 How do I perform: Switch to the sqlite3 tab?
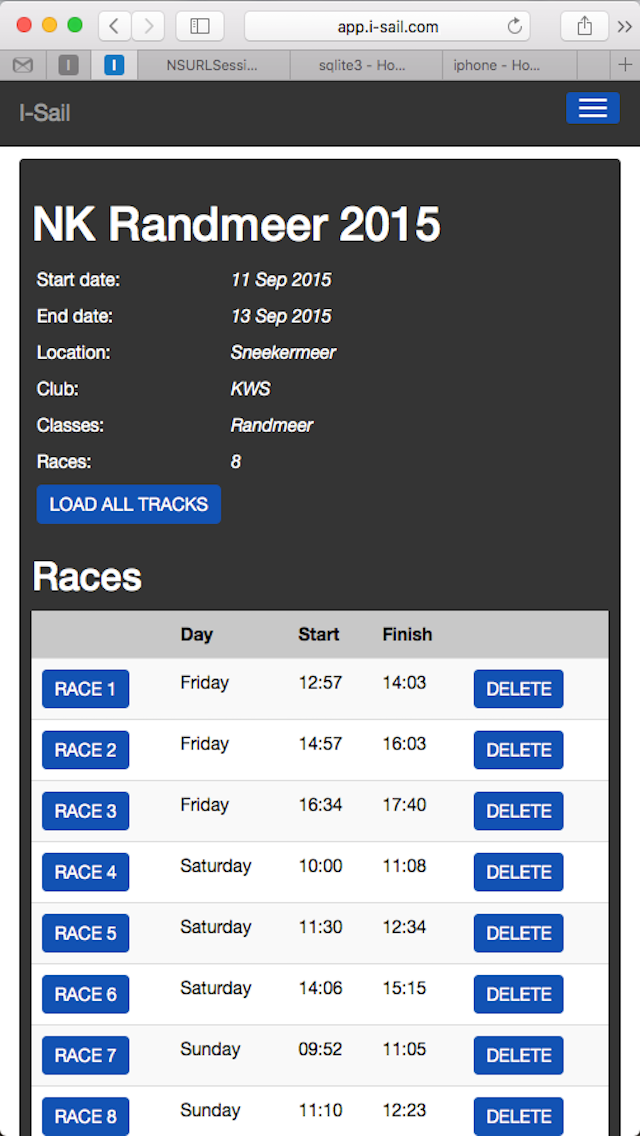click(x=362, y=65)
